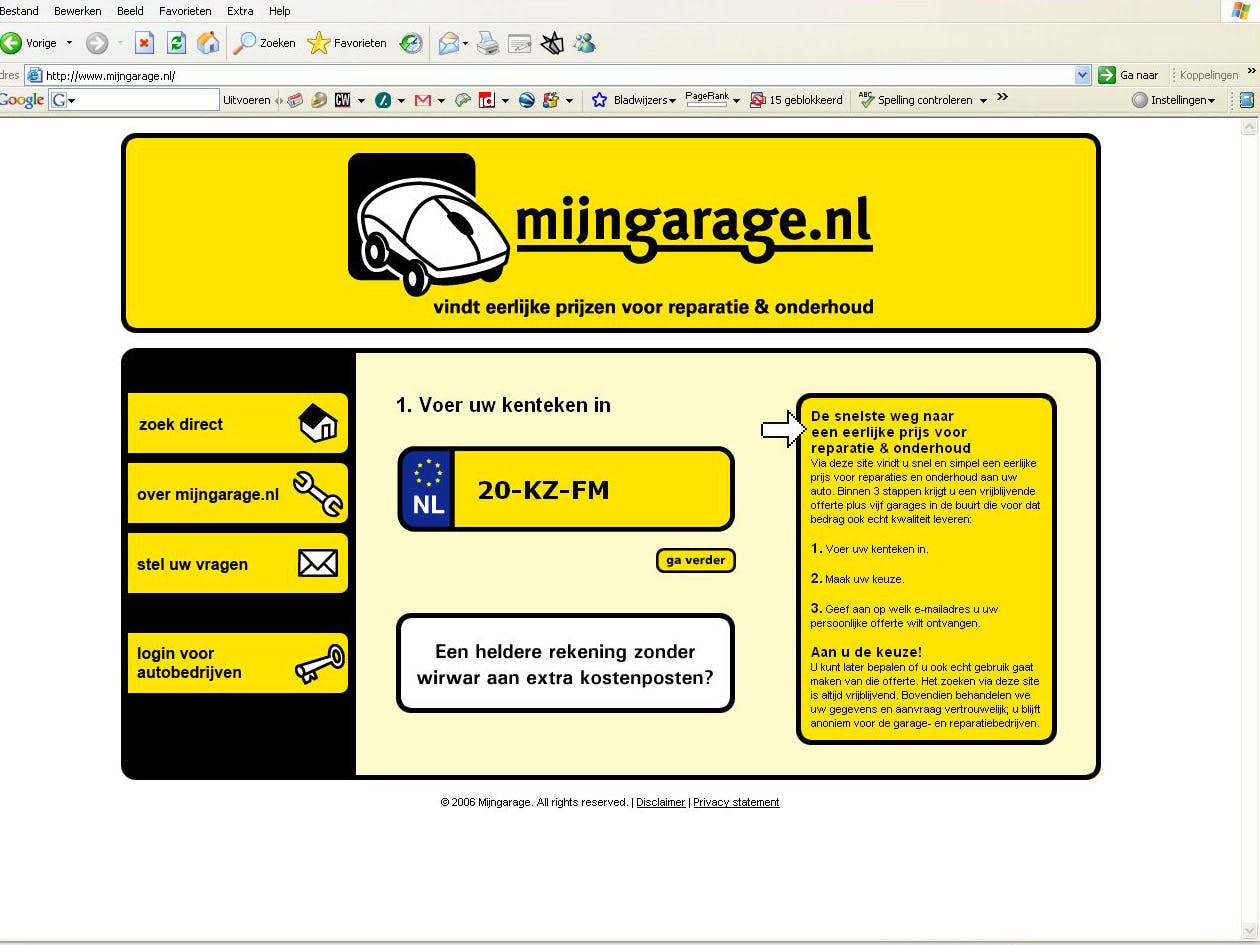1260x945 pixels.
Task: Open the Extra menu
Action: [x=240, y=11]
